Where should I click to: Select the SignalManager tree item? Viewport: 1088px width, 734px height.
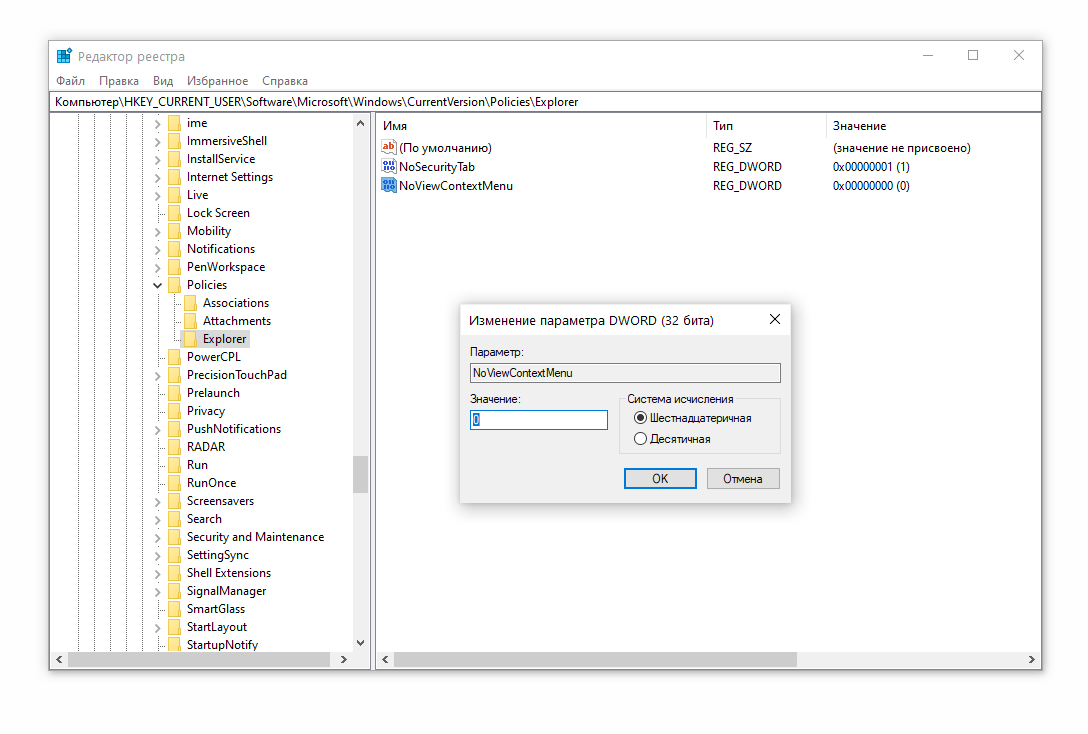click(226, 591)
